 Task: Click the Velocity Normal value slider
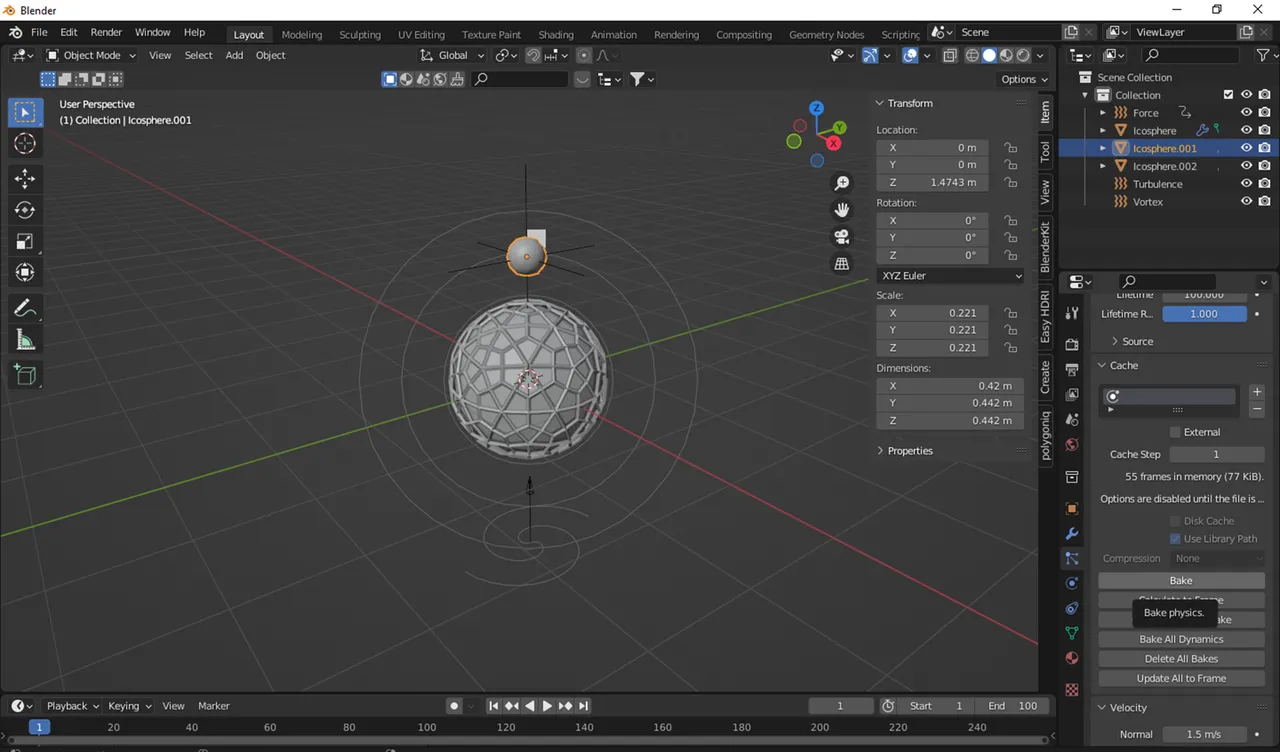point(1204,734)
